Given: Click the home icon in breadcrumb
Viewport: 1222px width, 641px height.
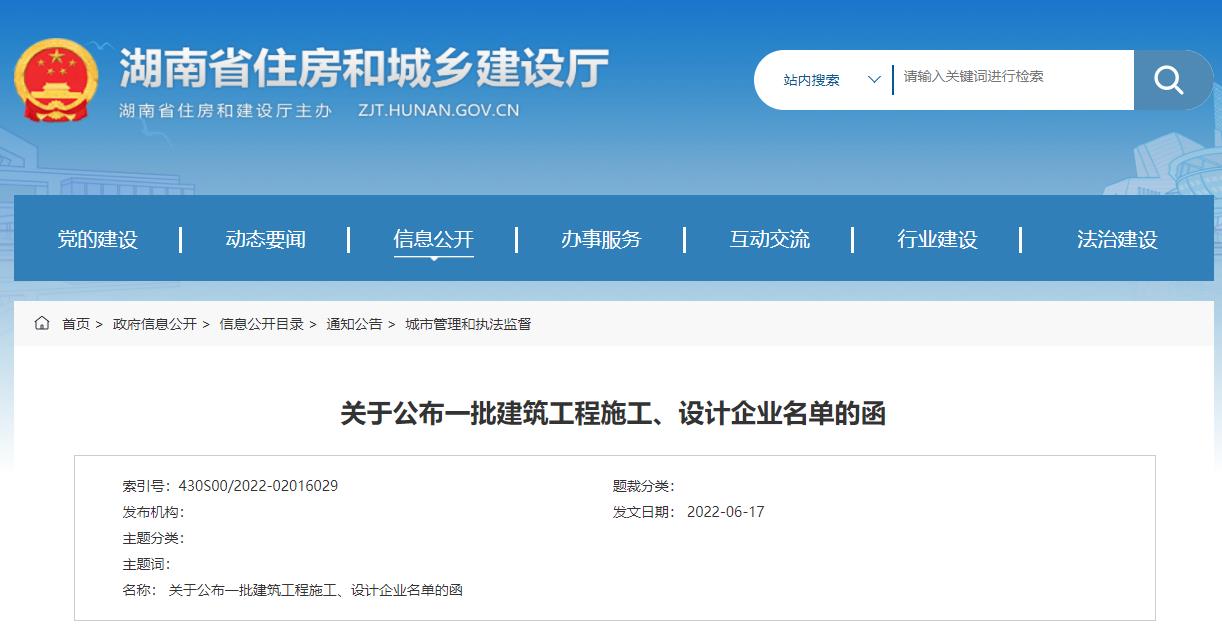Looking at the screenshot, I should (x=42, y=323).
